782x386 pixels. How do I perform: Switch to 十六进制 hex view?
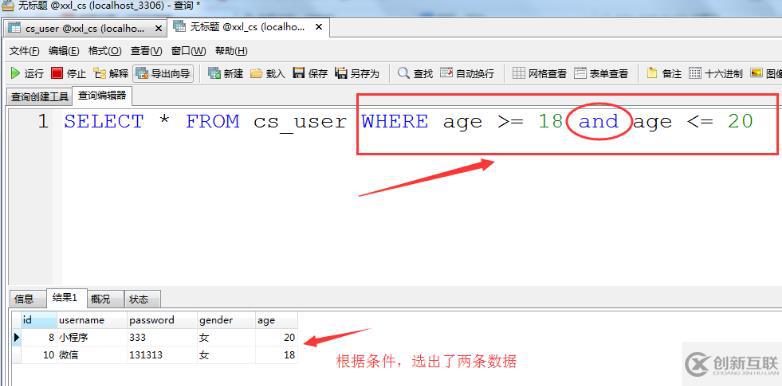click(x=716, y=73)
